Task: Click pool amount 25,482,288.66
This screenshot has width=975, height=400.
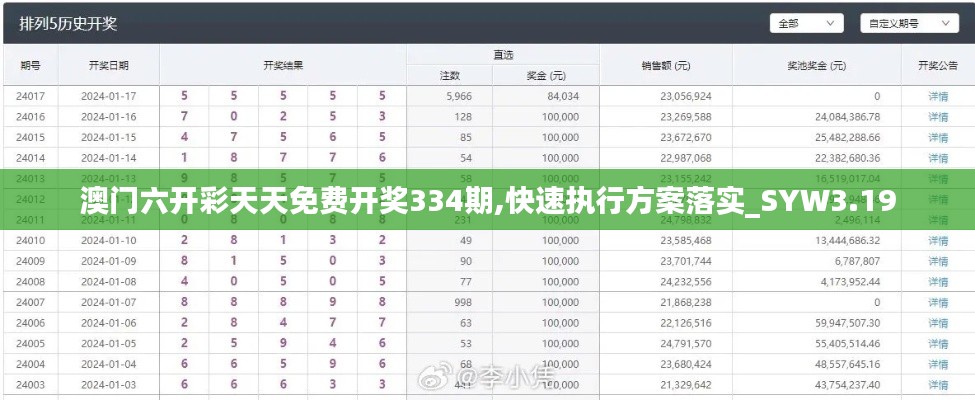Action: [848, 137]
